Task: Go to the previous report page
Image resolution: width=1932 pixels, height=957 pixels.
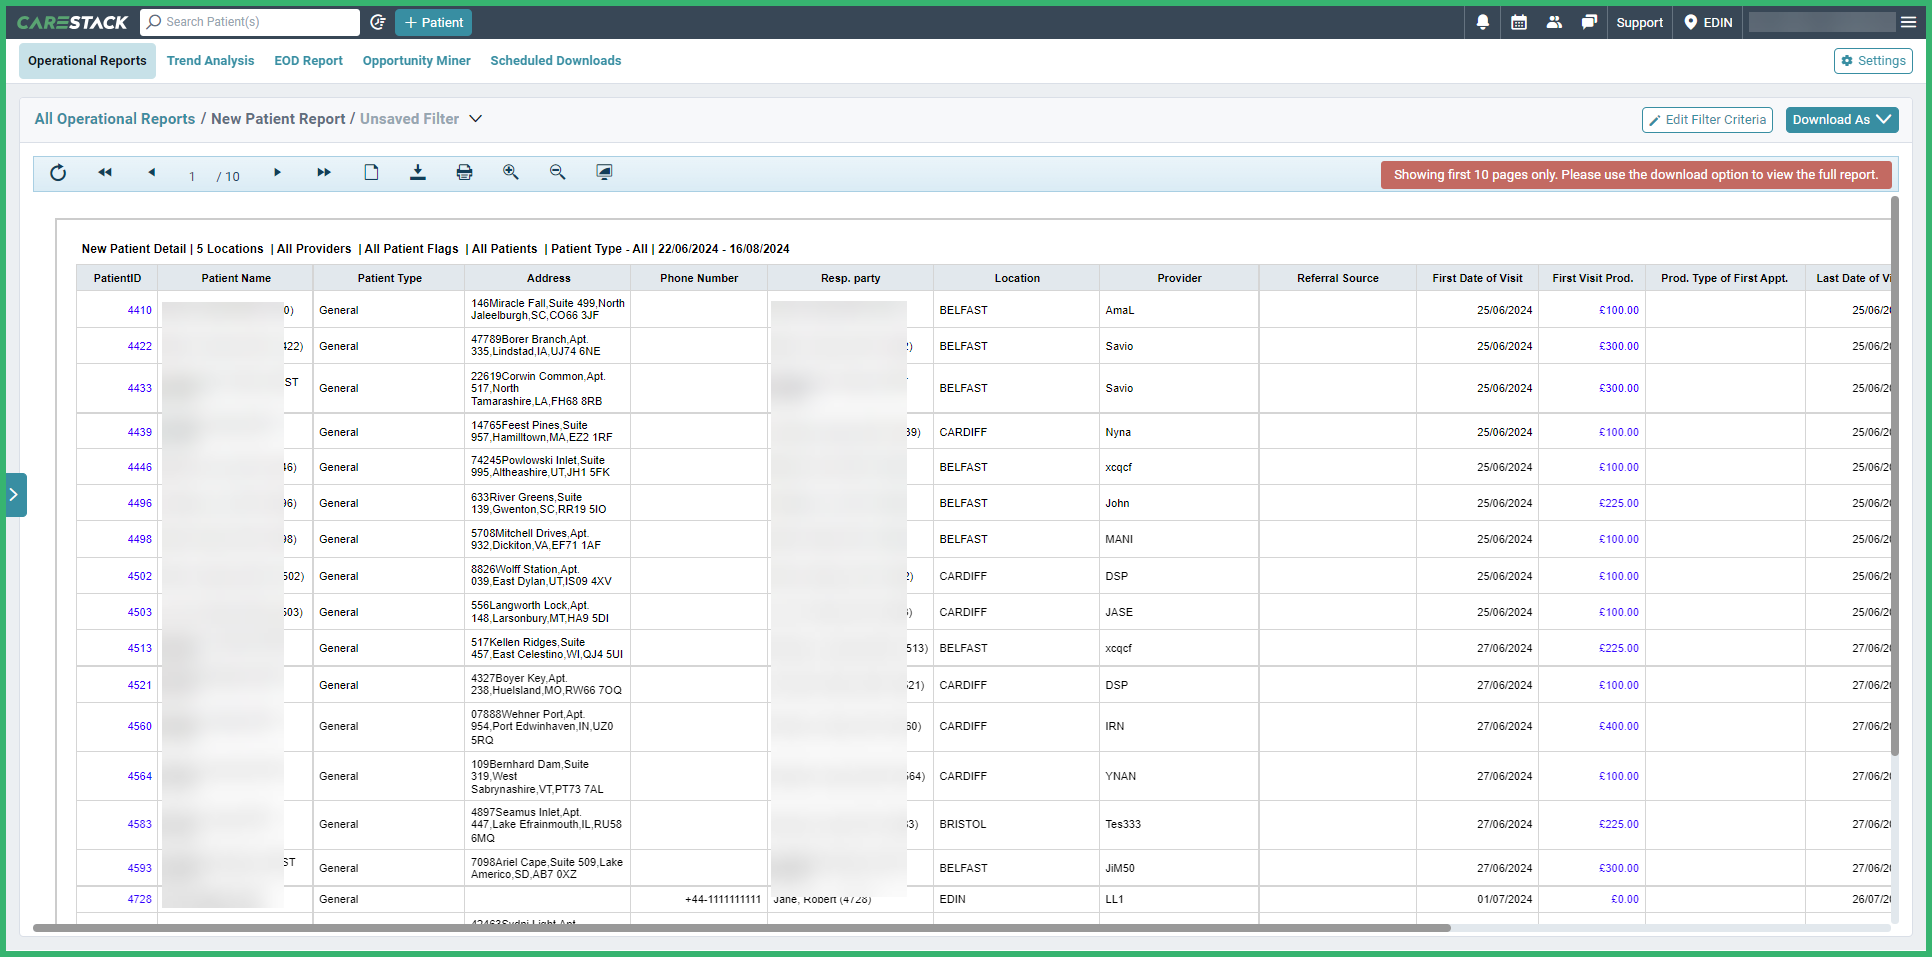Action: pos(152,172)
